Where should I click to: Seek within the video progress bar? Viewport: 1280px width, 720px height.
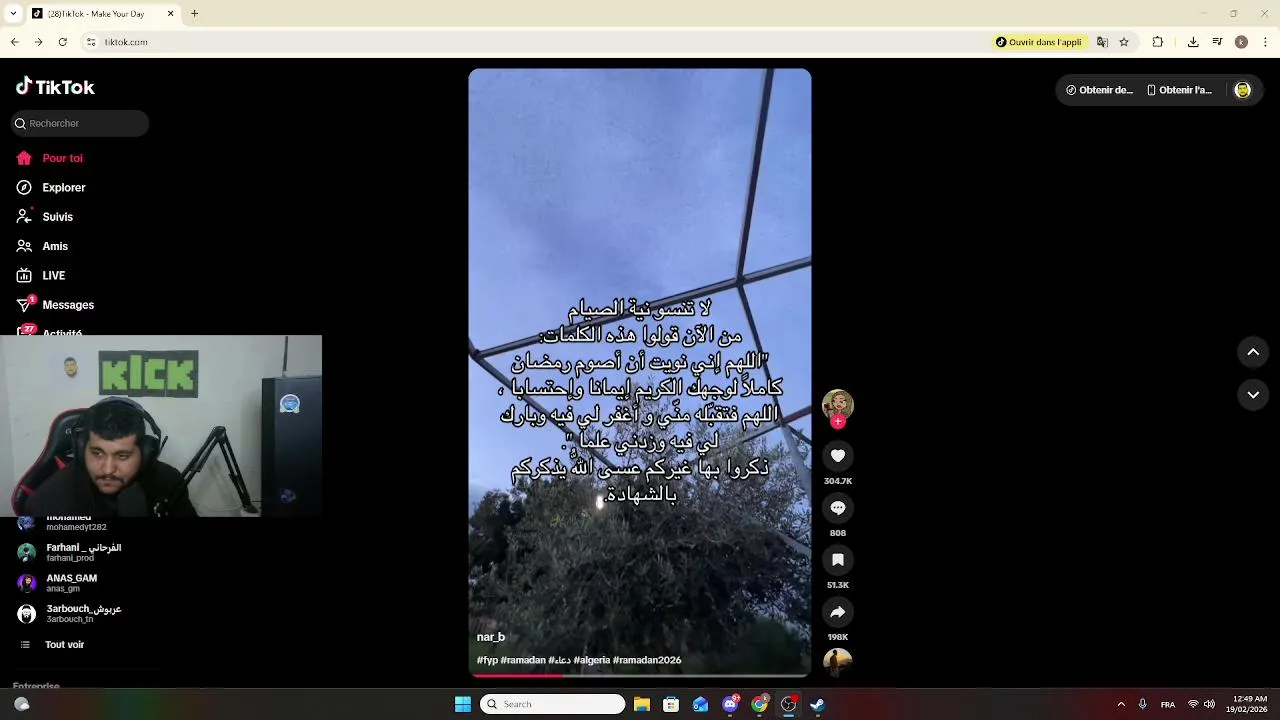click(640, 675)
